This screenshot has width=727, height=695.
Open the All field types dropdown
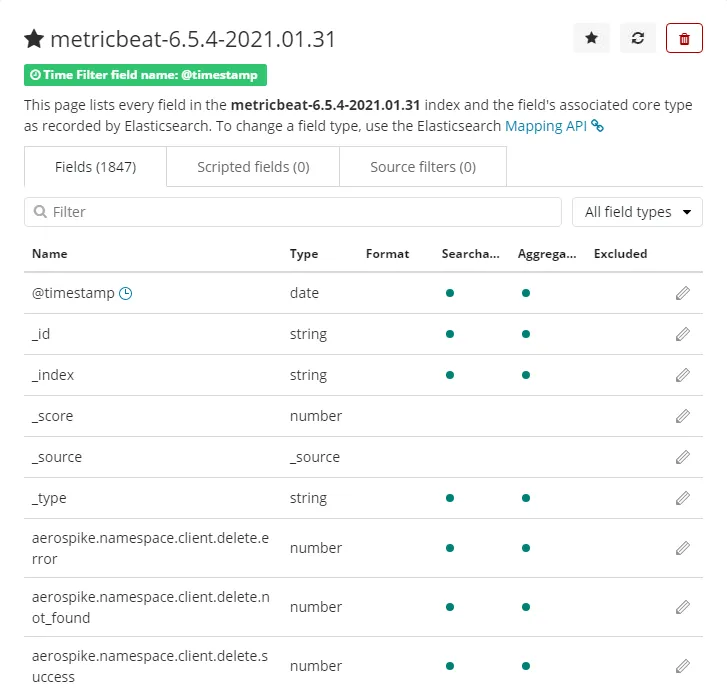tap(637, 212)
